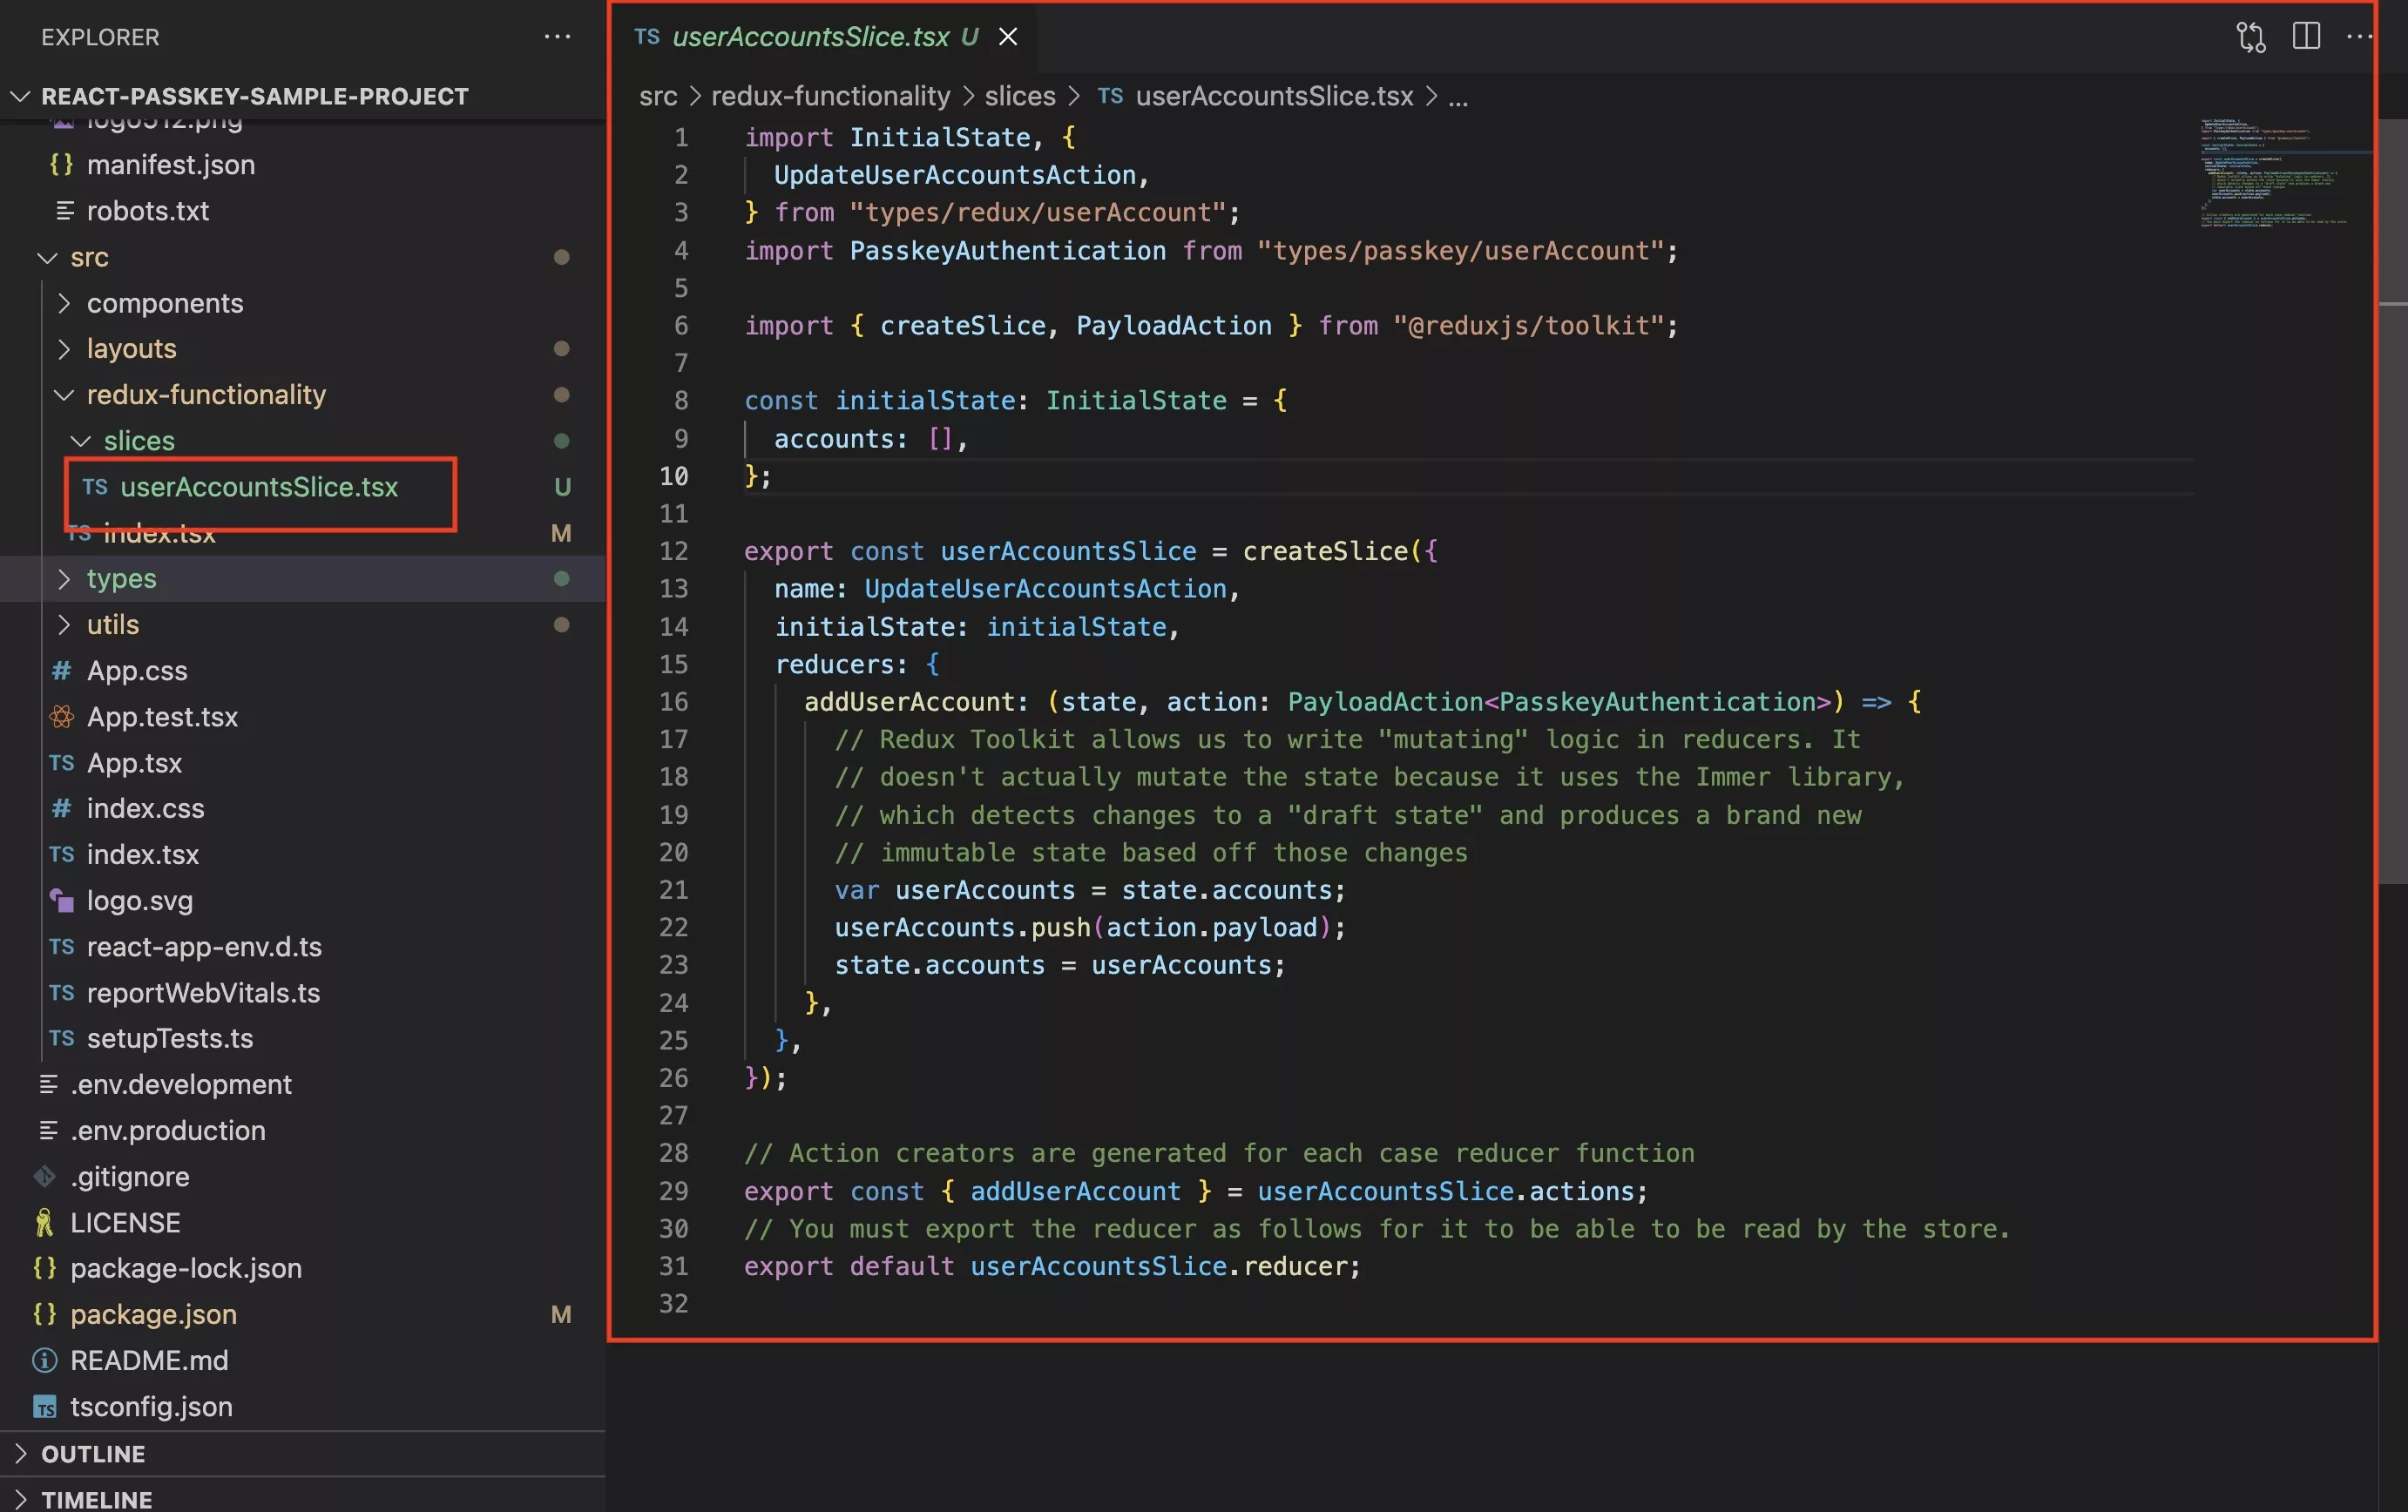Expand the components folder
Screen dimensions: 2408x1512
(x=64, y=301)
